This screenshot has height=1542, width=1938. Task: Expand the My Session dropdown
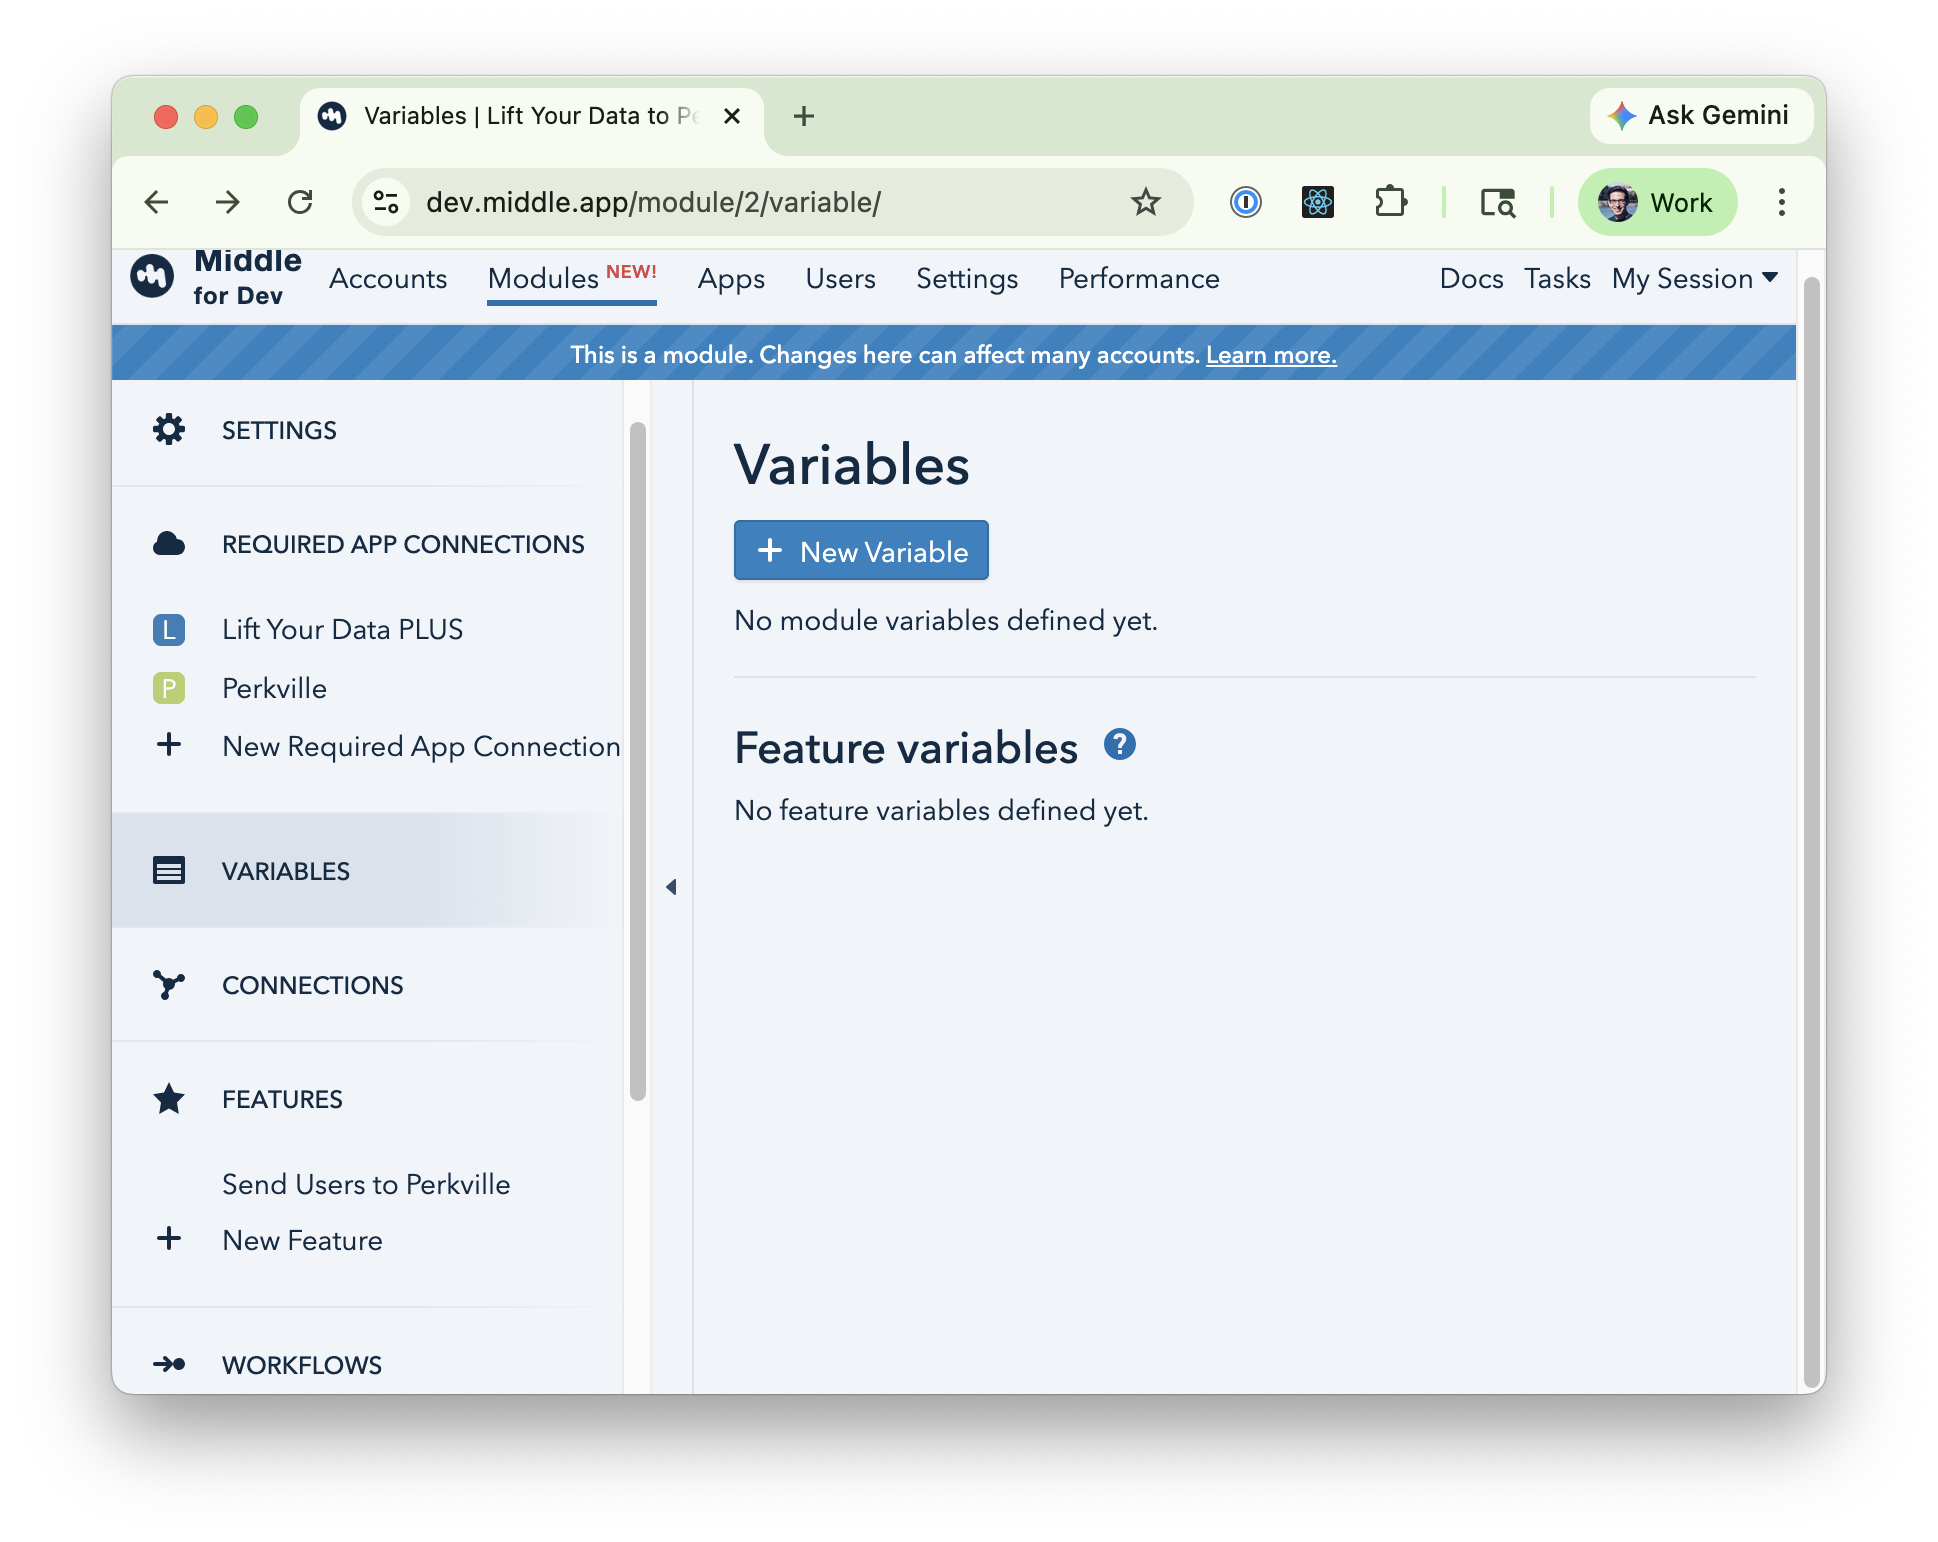point(1694,279)
